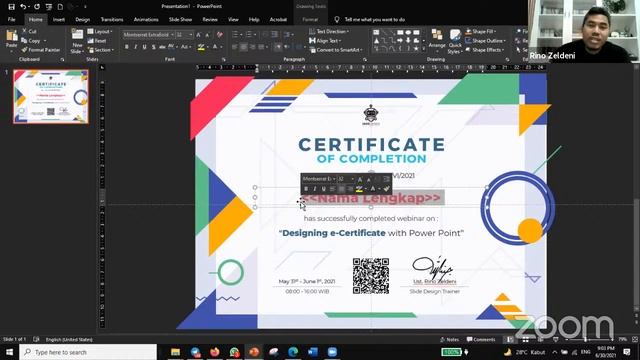Select slide 1 thumbnail in panel
This screenshot has height=360, width=640.
[x=51, y=97]
